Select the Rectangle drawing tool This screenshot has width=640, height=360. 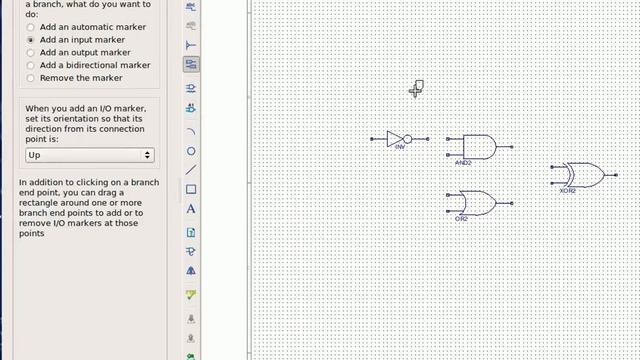point(191,189)
